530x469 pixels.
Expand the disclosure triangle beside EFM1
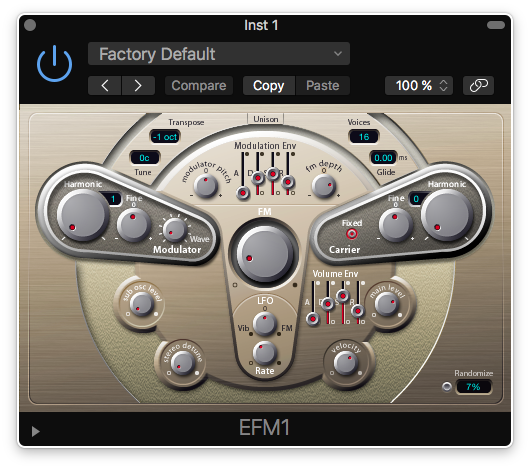[x=35, y=431]
